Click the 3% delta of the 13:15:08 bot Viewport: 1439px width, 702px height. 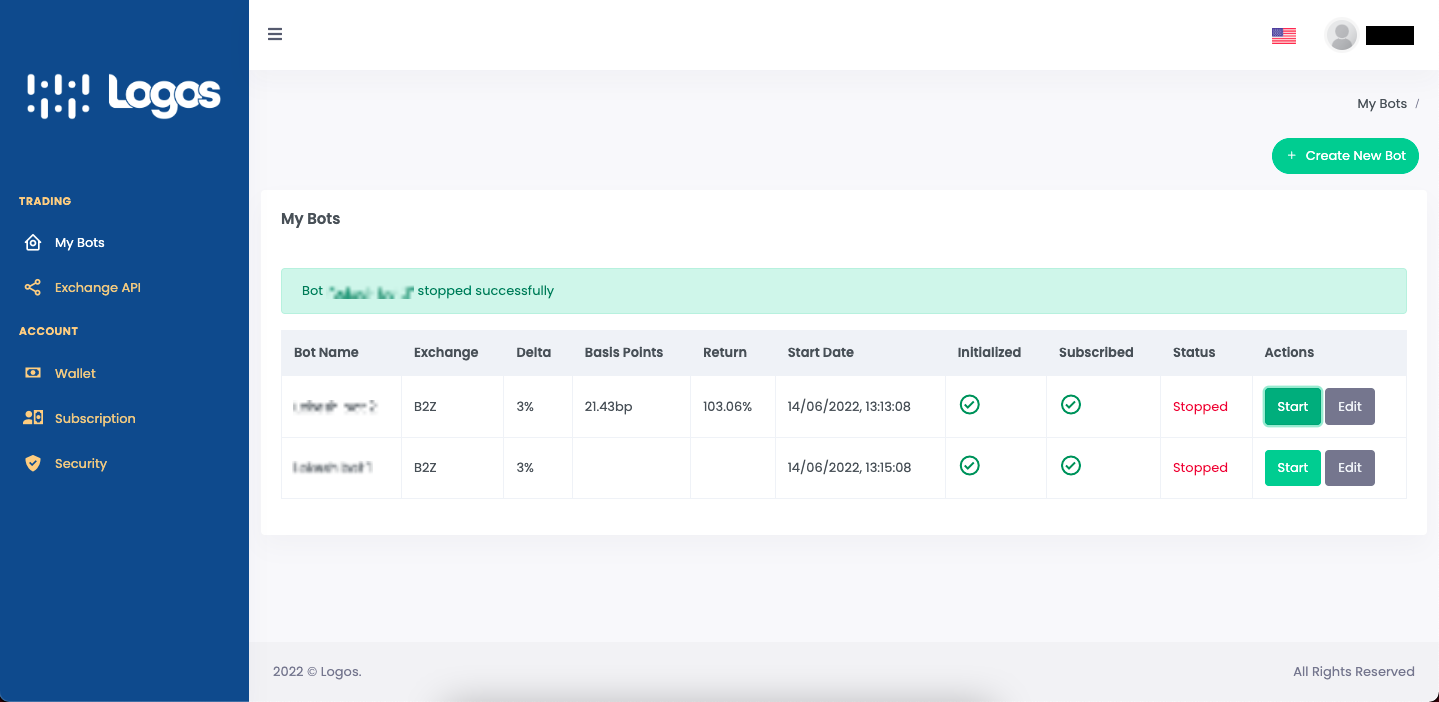(525, 468)
